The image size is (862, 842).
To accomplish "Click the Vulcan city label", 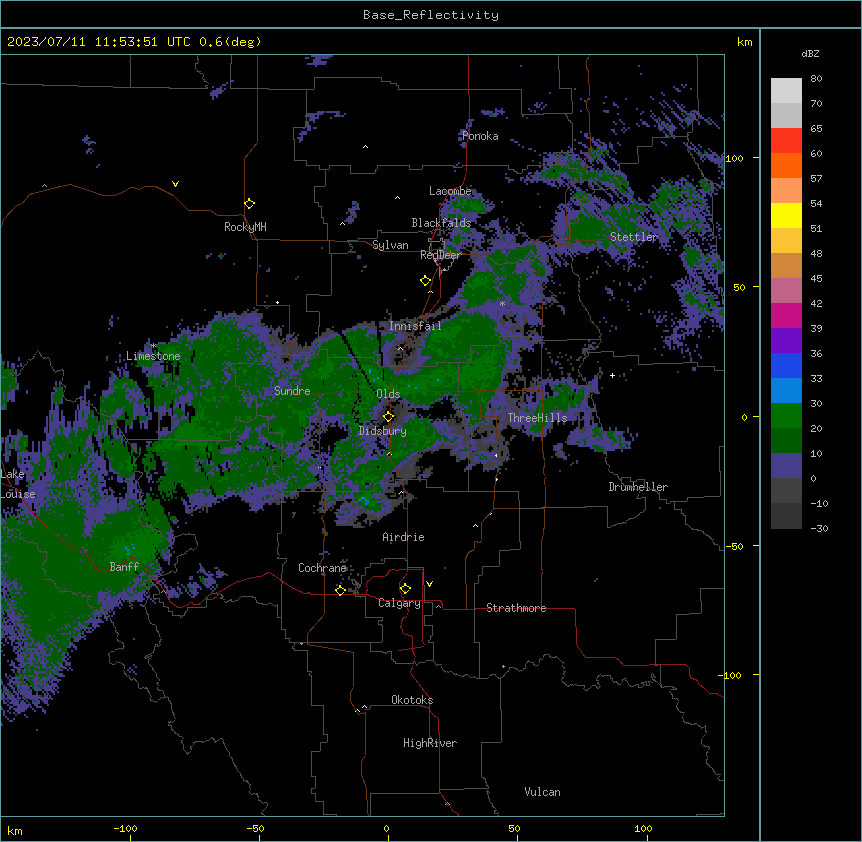I will pyautogui.click(x=543, y=792).
